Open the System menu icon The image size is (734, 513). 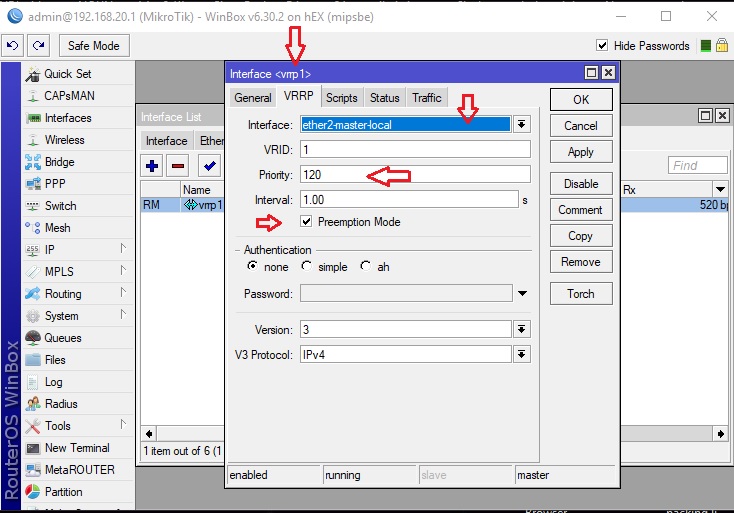click(x=33, y=316)
